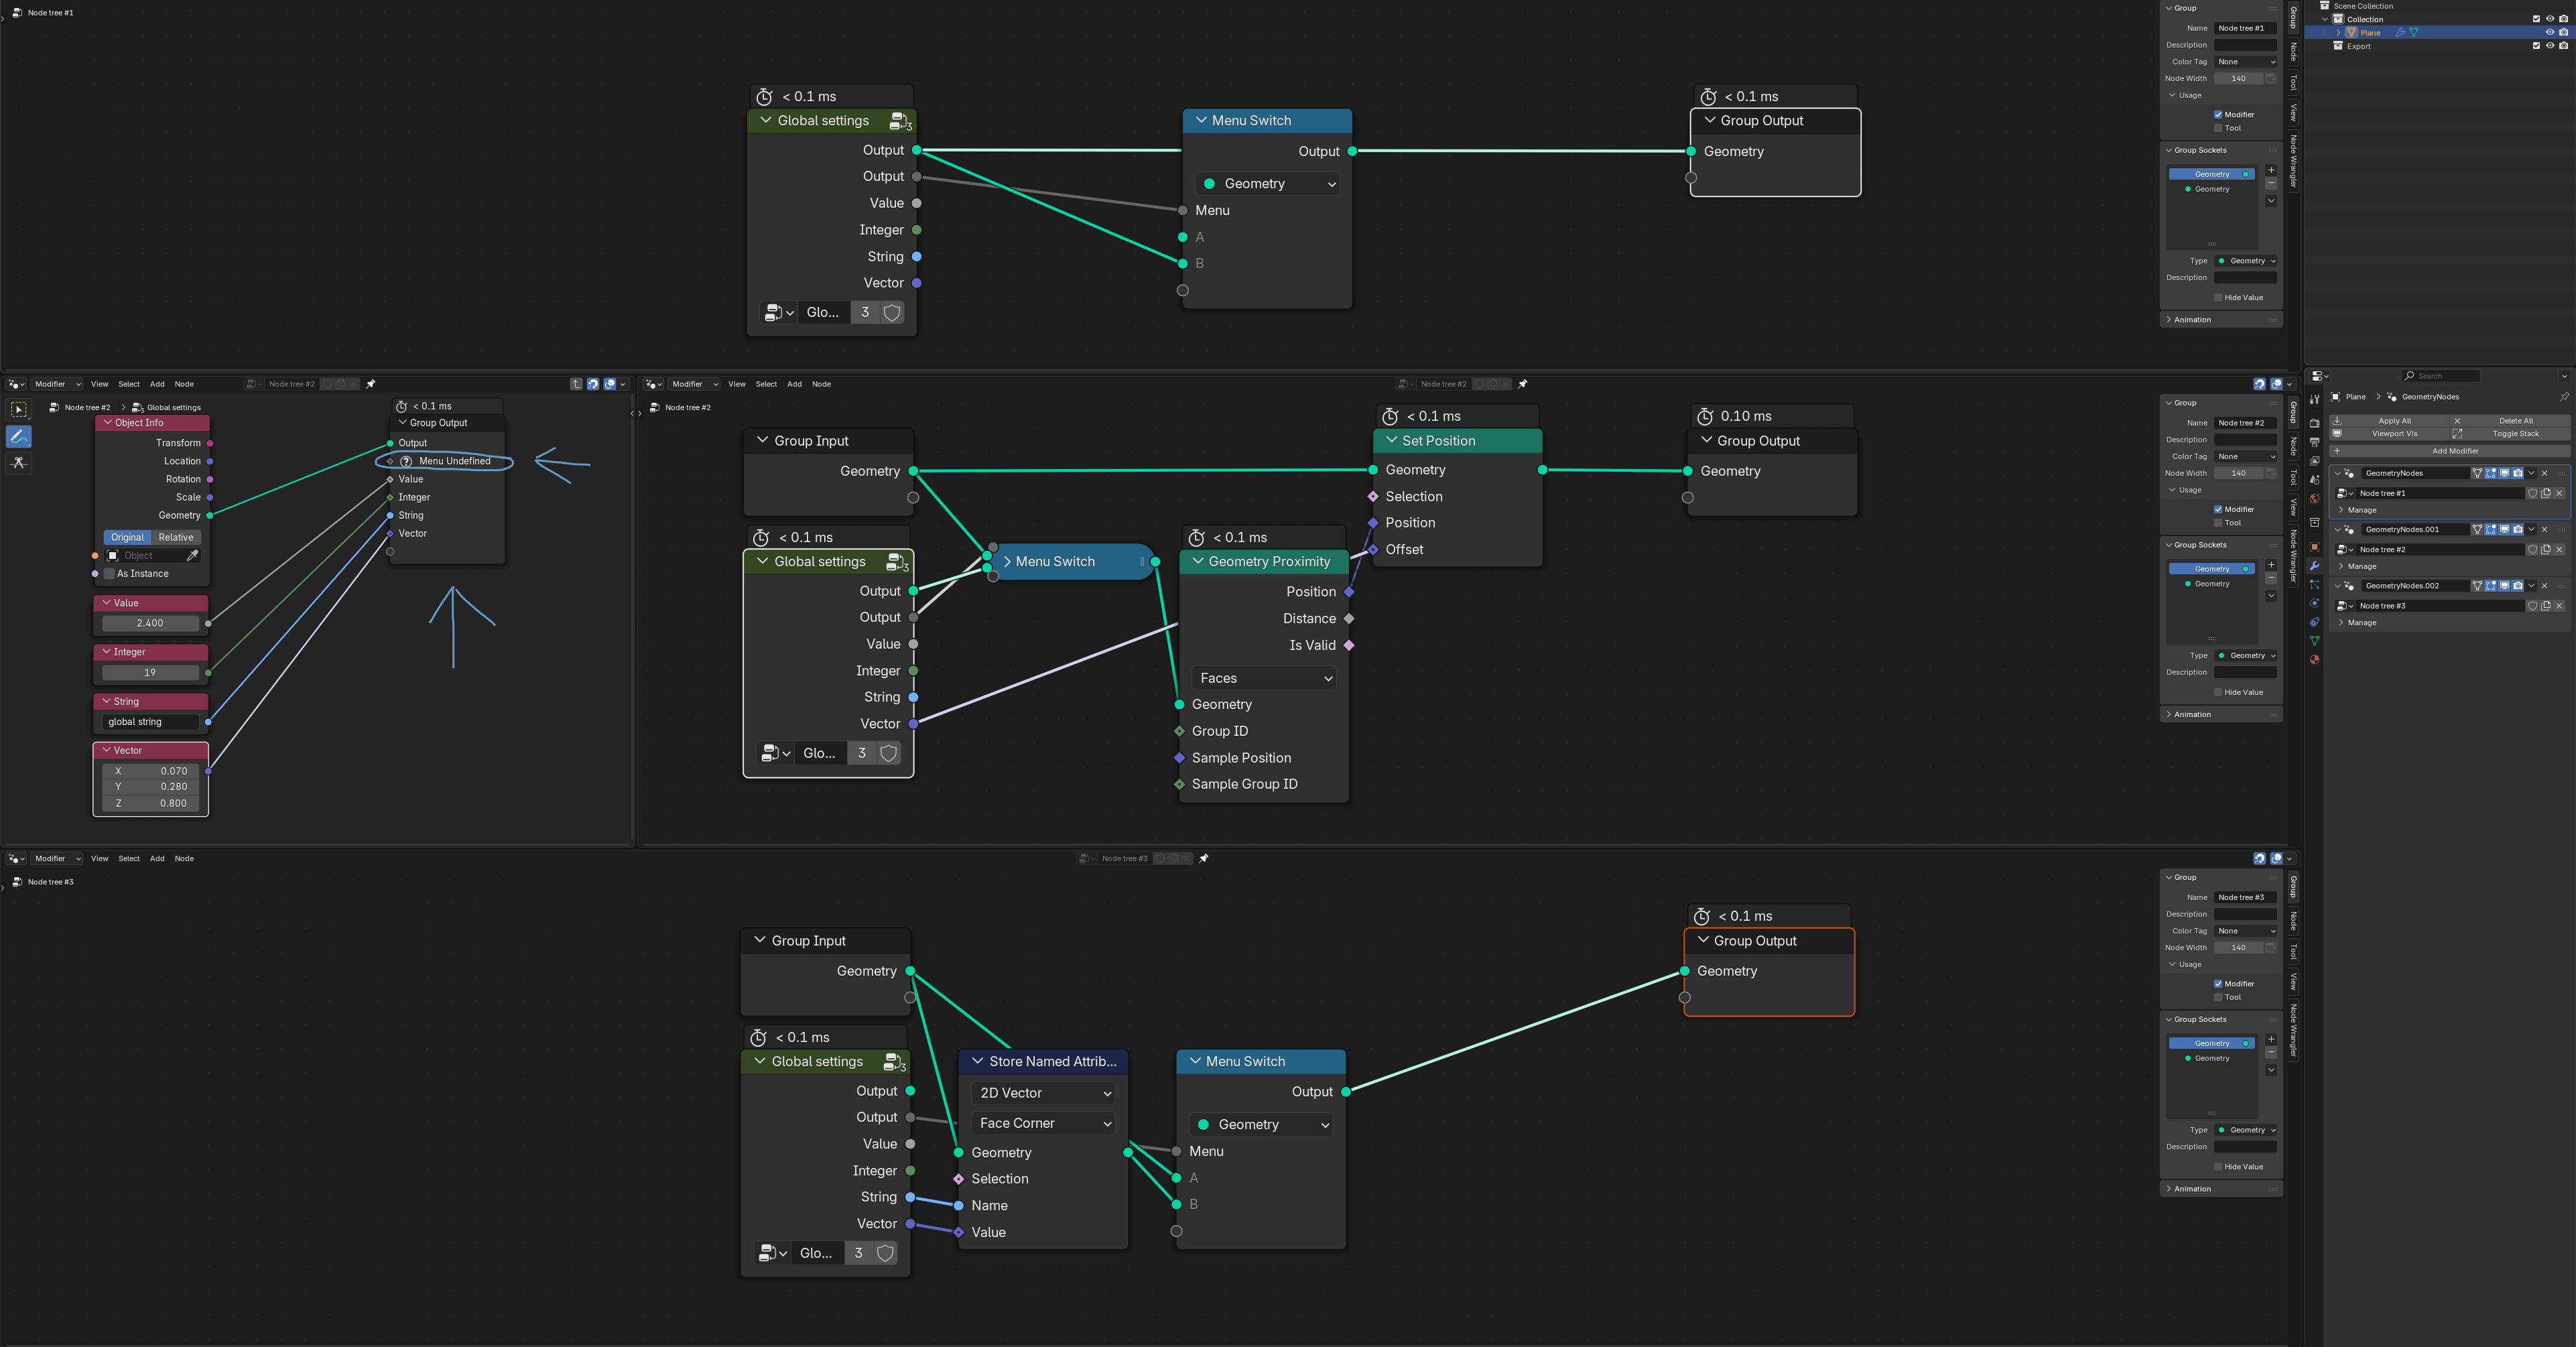Adjust Value node field showing 2.400
2576x1347 pixels.
[x=151, y=623]
